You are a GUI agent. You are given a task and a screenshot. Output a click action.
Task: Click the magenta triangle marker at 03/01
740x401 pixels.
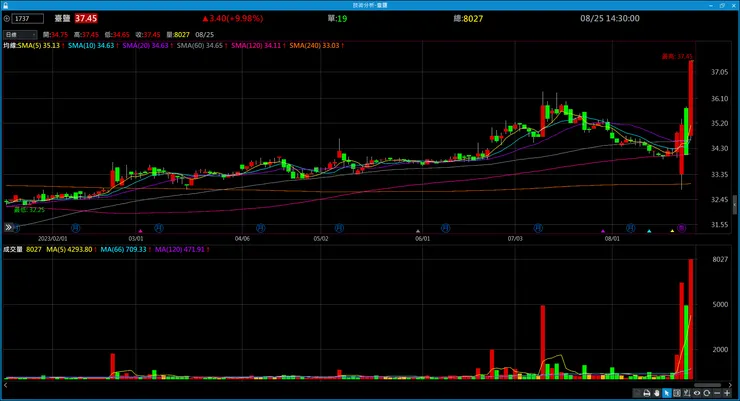click(x=140, y=231)
